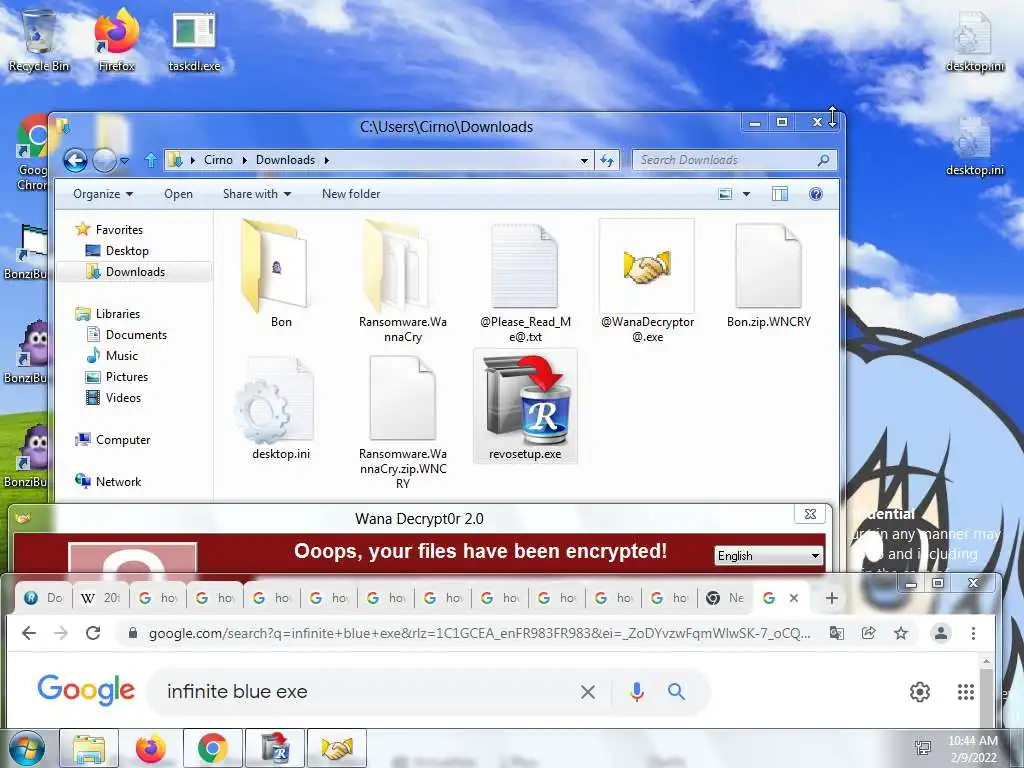This screenshot has width=1024, height=768.
Task: Open recent locations dropdown beside the Explorer Forward arrow
Action: pyautogui.click(x=125, y=160)
